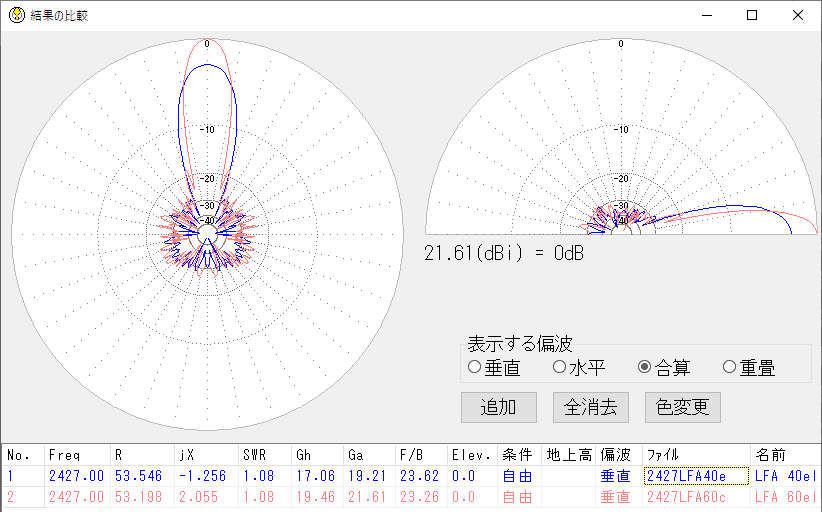The height and width of the screenshot is (512, 822).
Task: Click the app icon in the title bar
Action: click(16, 15)
